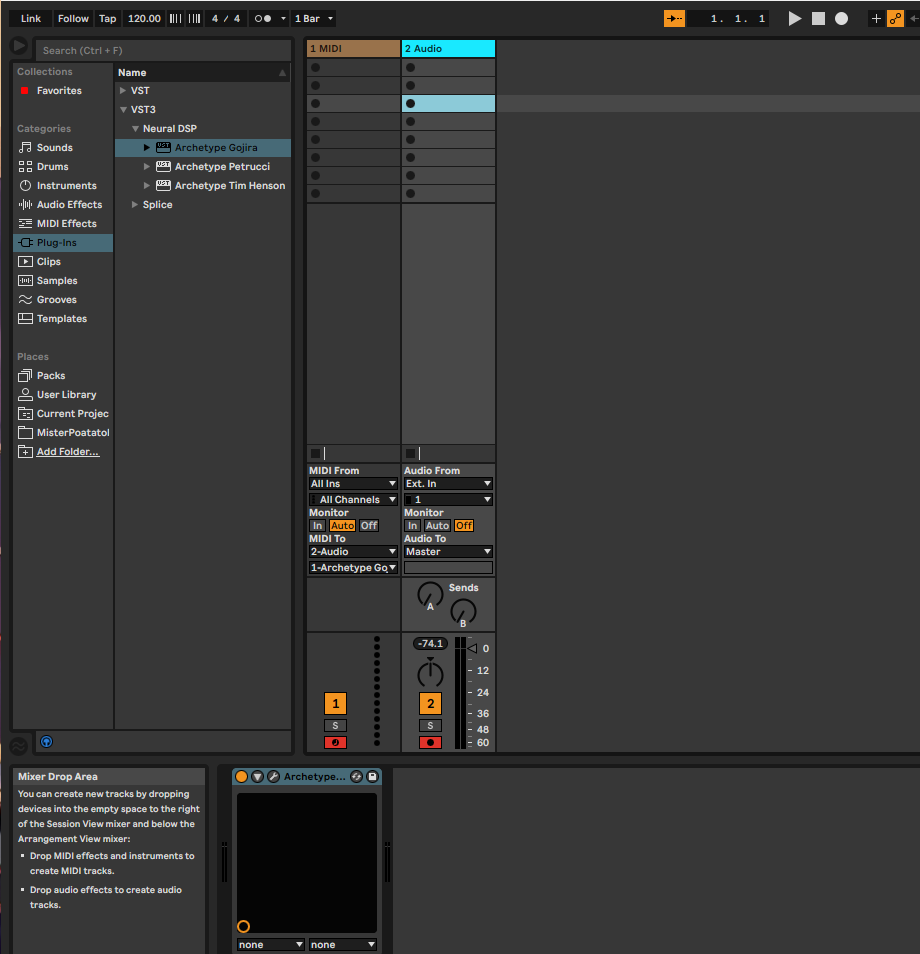Open the Audio To Master dropdown

point(448,552)
